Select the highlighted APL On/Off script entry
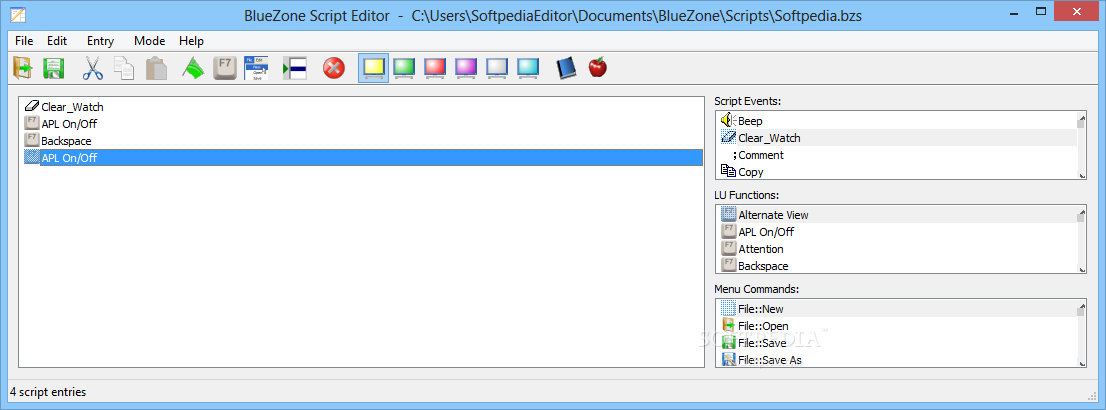 click(x=363, y=158)
